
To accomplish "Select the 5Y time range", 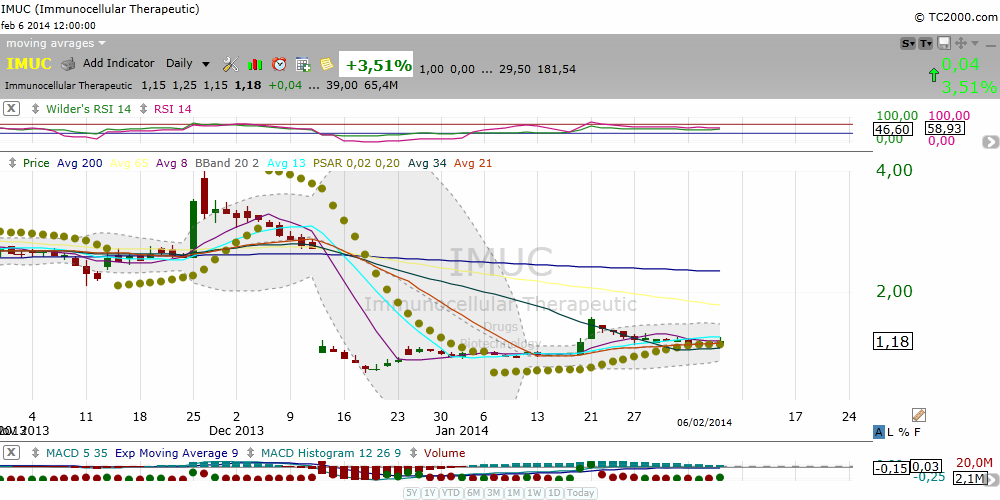I will pyautogui.click(x=413, y=493).
